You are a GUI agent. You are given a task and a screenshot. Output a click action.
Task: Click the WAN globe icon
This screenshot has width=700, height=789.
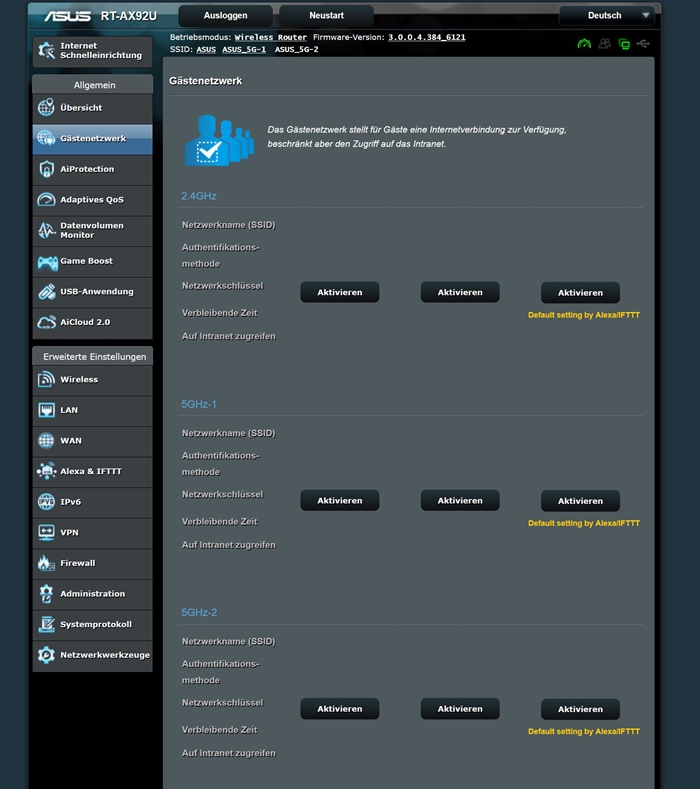coord(46,441)
